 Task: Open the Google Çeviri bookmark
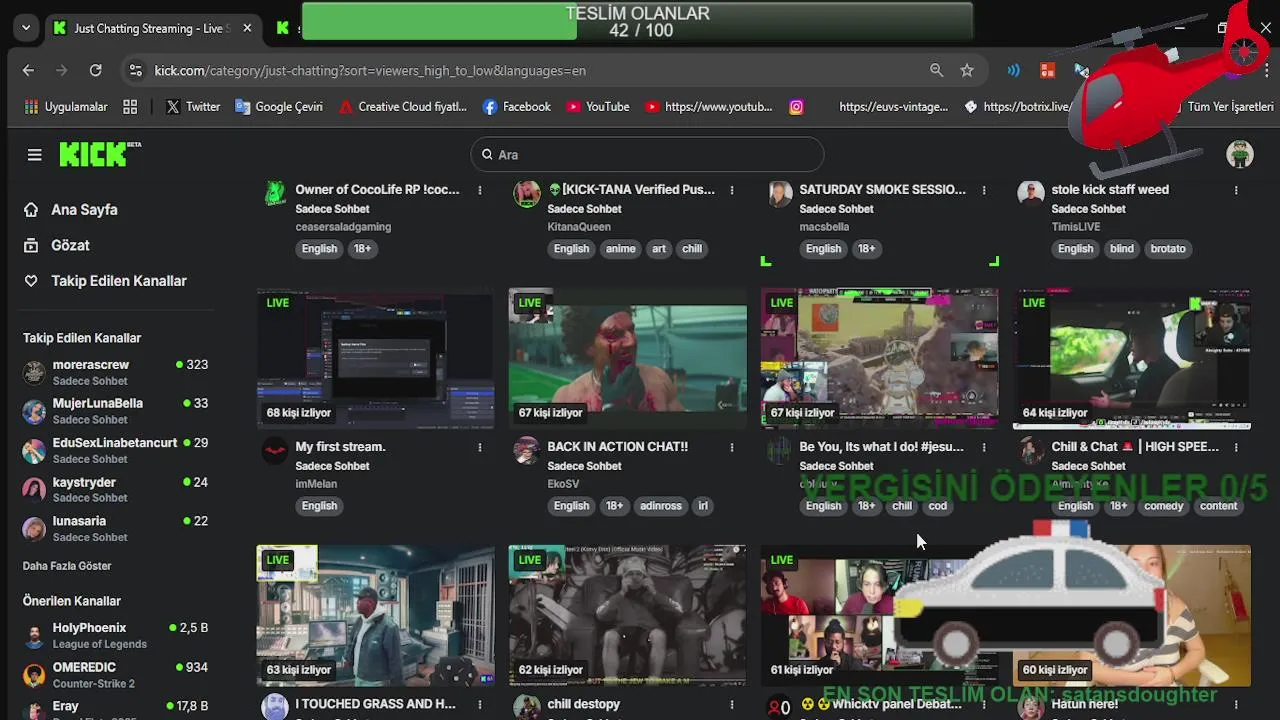279,106
